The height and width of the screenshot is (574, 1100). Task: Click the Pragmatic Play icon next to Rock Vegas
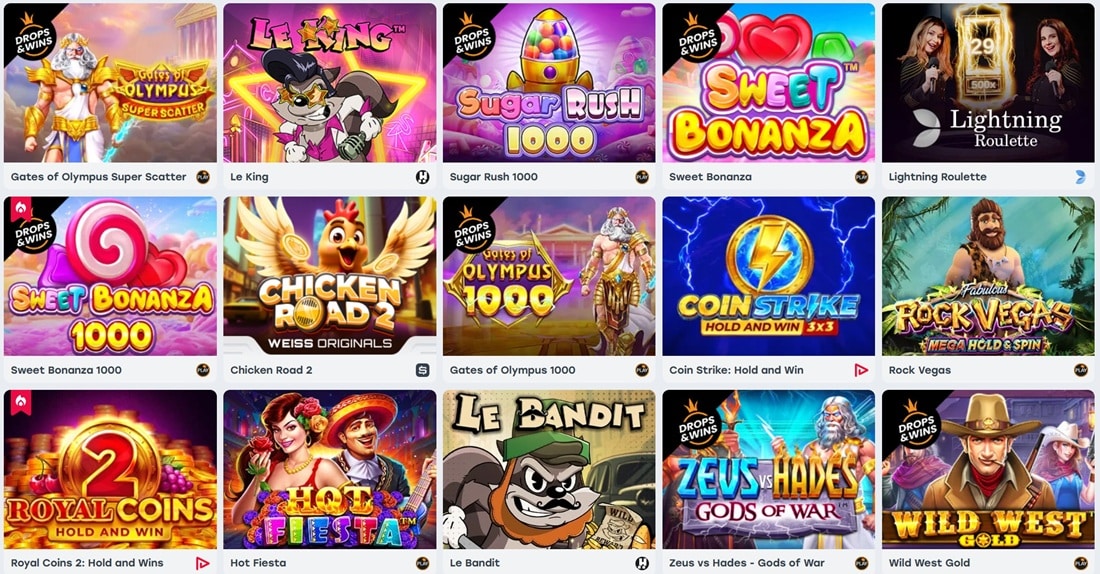1080,370
